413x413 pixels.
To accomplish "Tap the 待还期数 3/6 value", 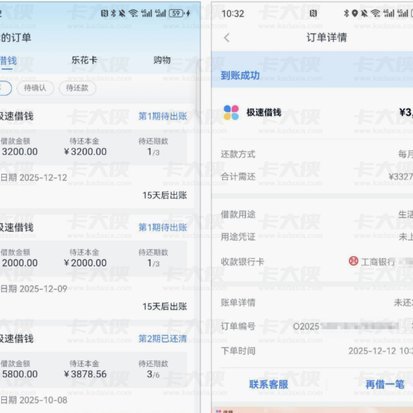I will click(x=153, y=374).
